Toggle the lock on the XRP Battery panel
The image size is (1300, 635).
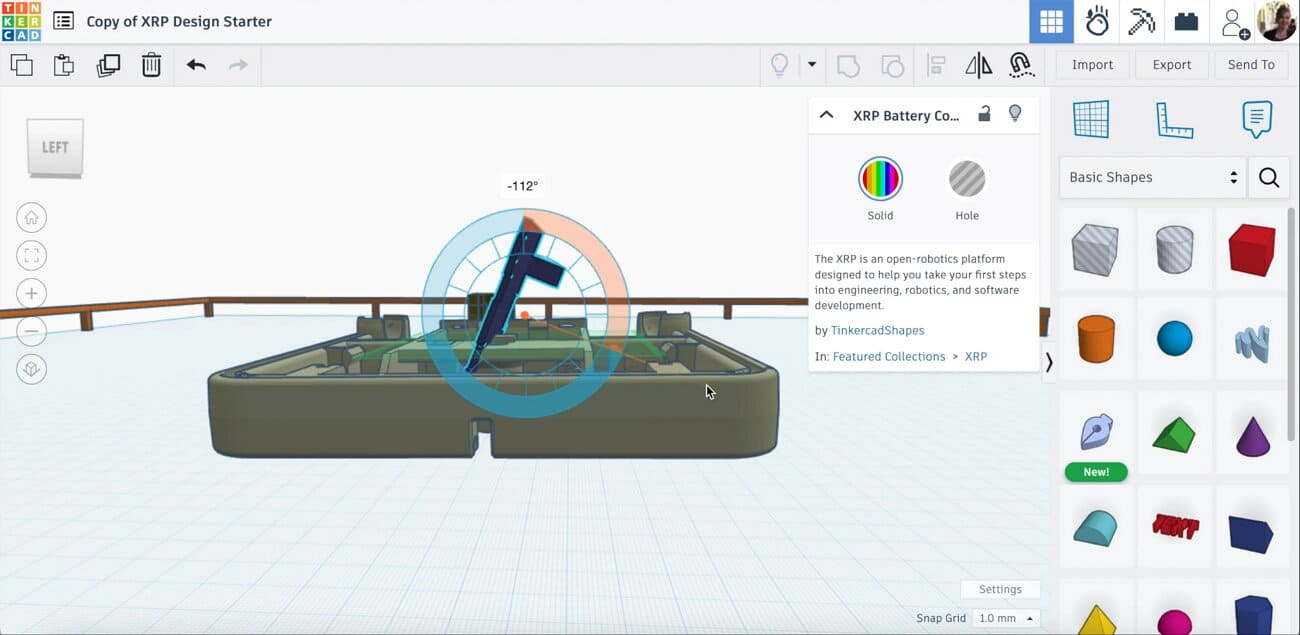[984, 114]
